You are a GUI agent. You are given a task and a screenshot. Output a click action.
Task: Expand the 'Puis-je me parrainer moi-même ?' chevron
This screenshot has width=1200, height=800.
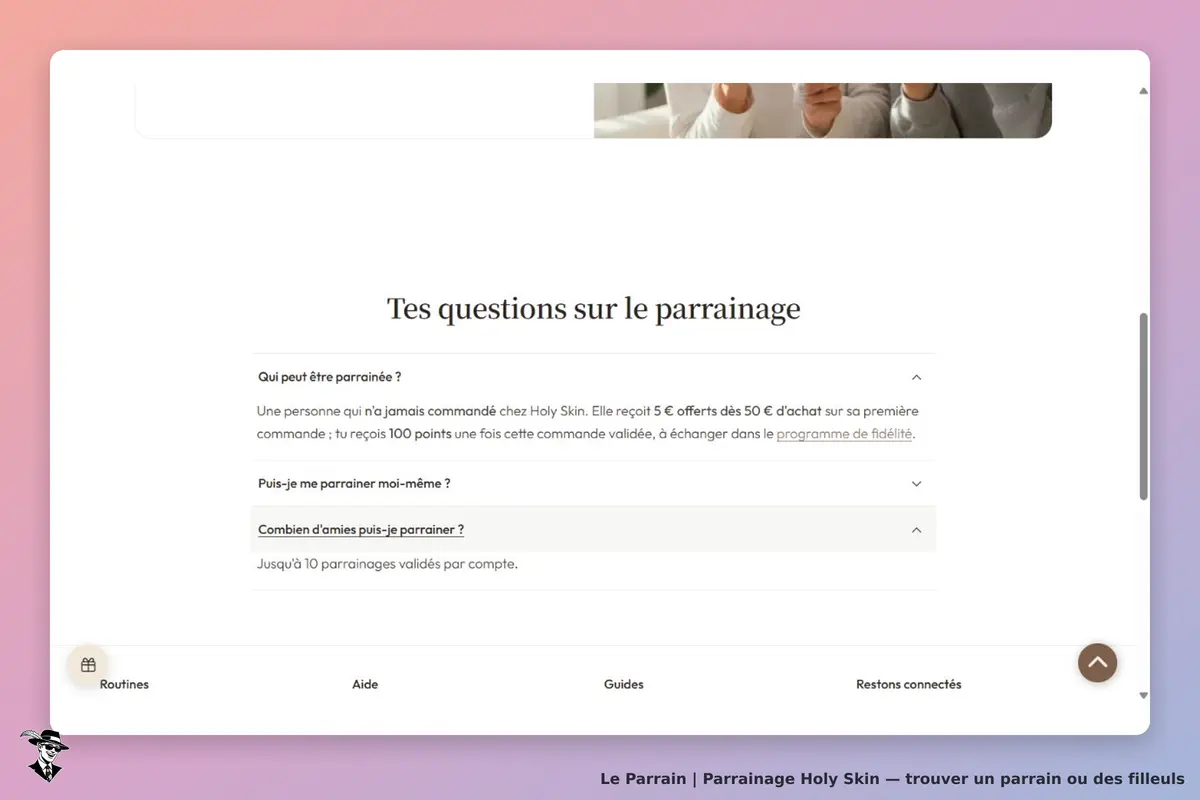(x=916, y=483)
